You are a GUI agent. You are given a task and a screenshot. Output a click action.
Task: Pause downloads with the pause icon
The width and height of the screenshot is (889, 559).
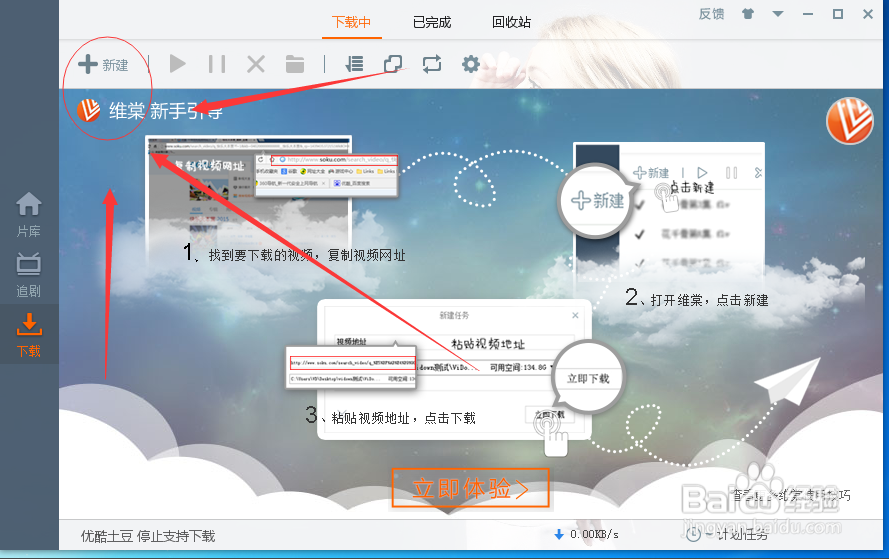pos(217,64)
